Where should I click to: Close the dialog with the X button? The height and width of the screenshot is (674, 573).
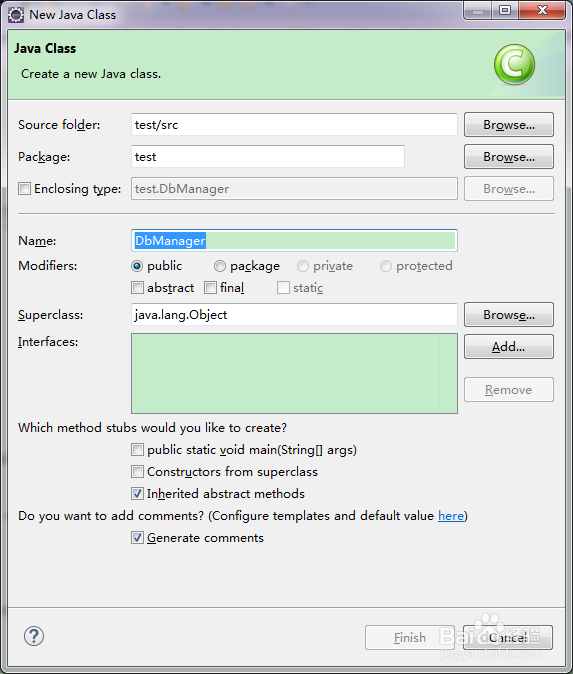pyautogui.click(x=542, y=10)
